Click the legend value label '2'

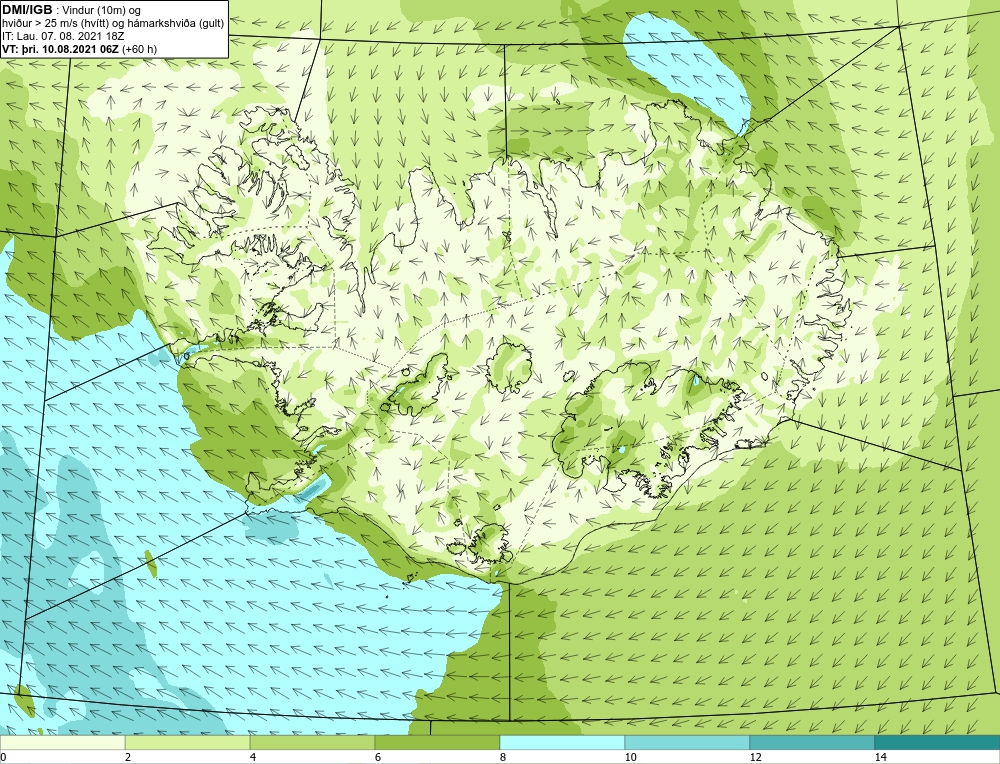pos(128,757)
